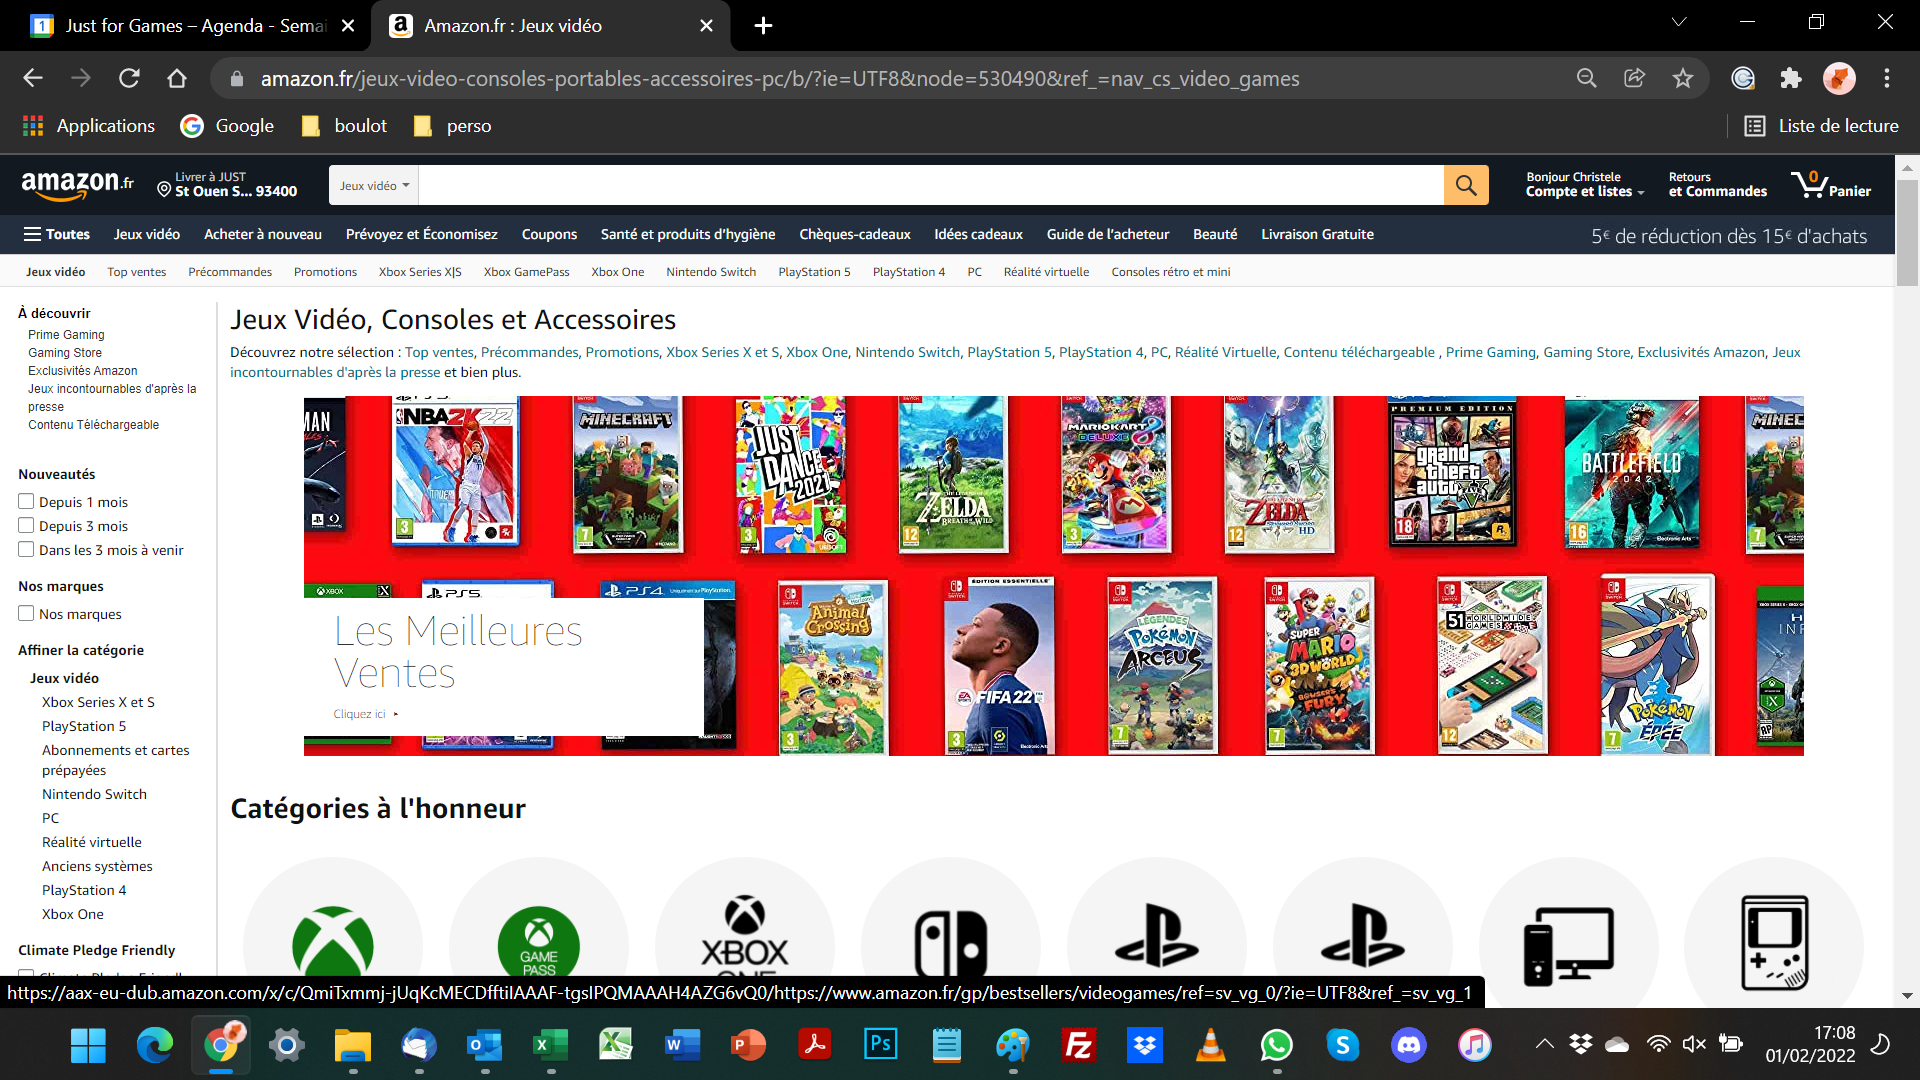Open 'PlayStation 5' in the category sidebar
The width and height of the screenshot is (1920, 1080).
coord(84,726)
